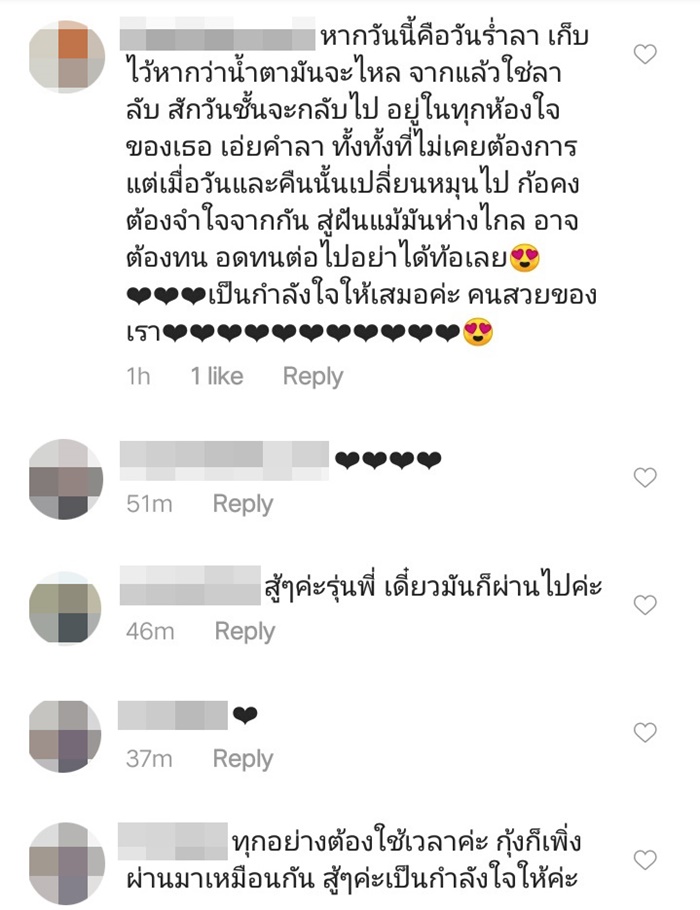Open username beside the four black hearts
Screen dimensions: 700x910
[224, 461]
